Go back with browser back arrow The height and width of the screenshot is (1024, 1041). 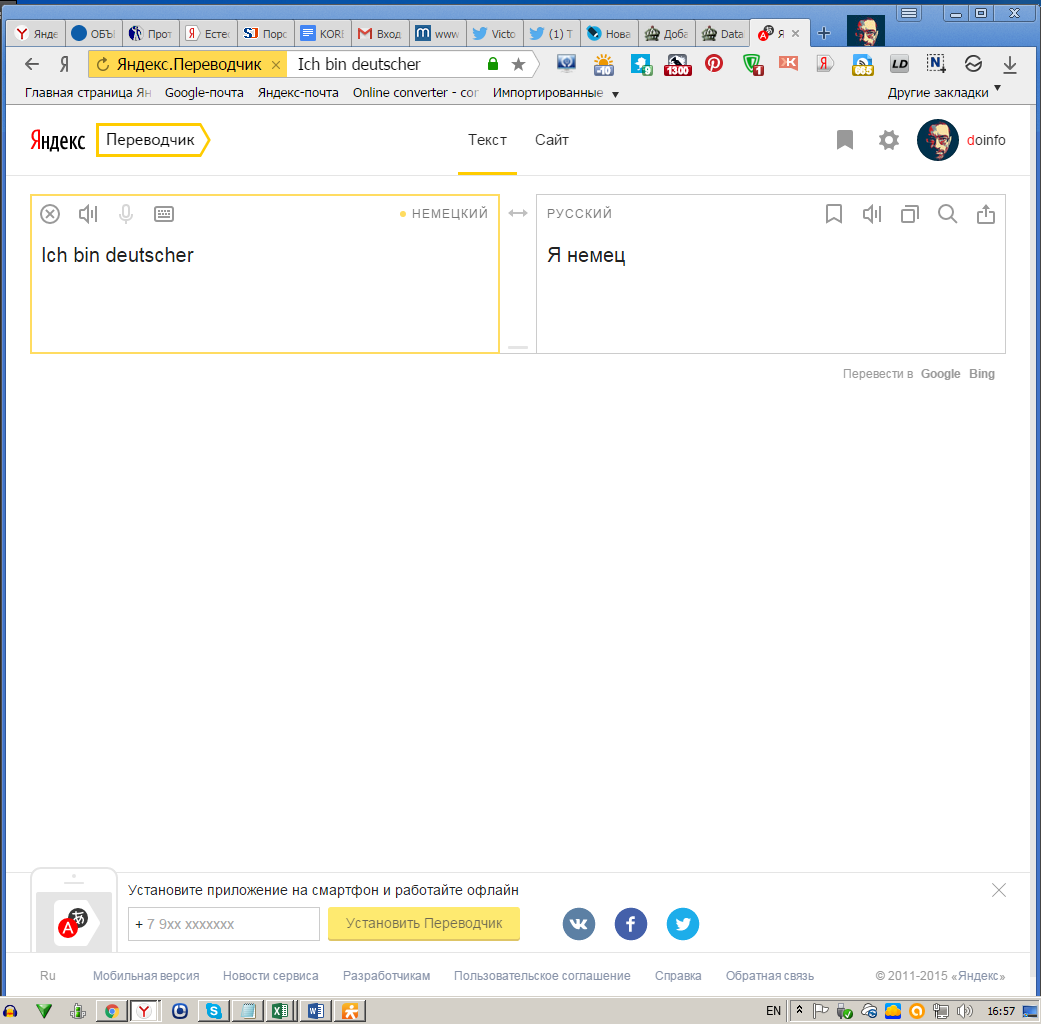click(31, 64)
